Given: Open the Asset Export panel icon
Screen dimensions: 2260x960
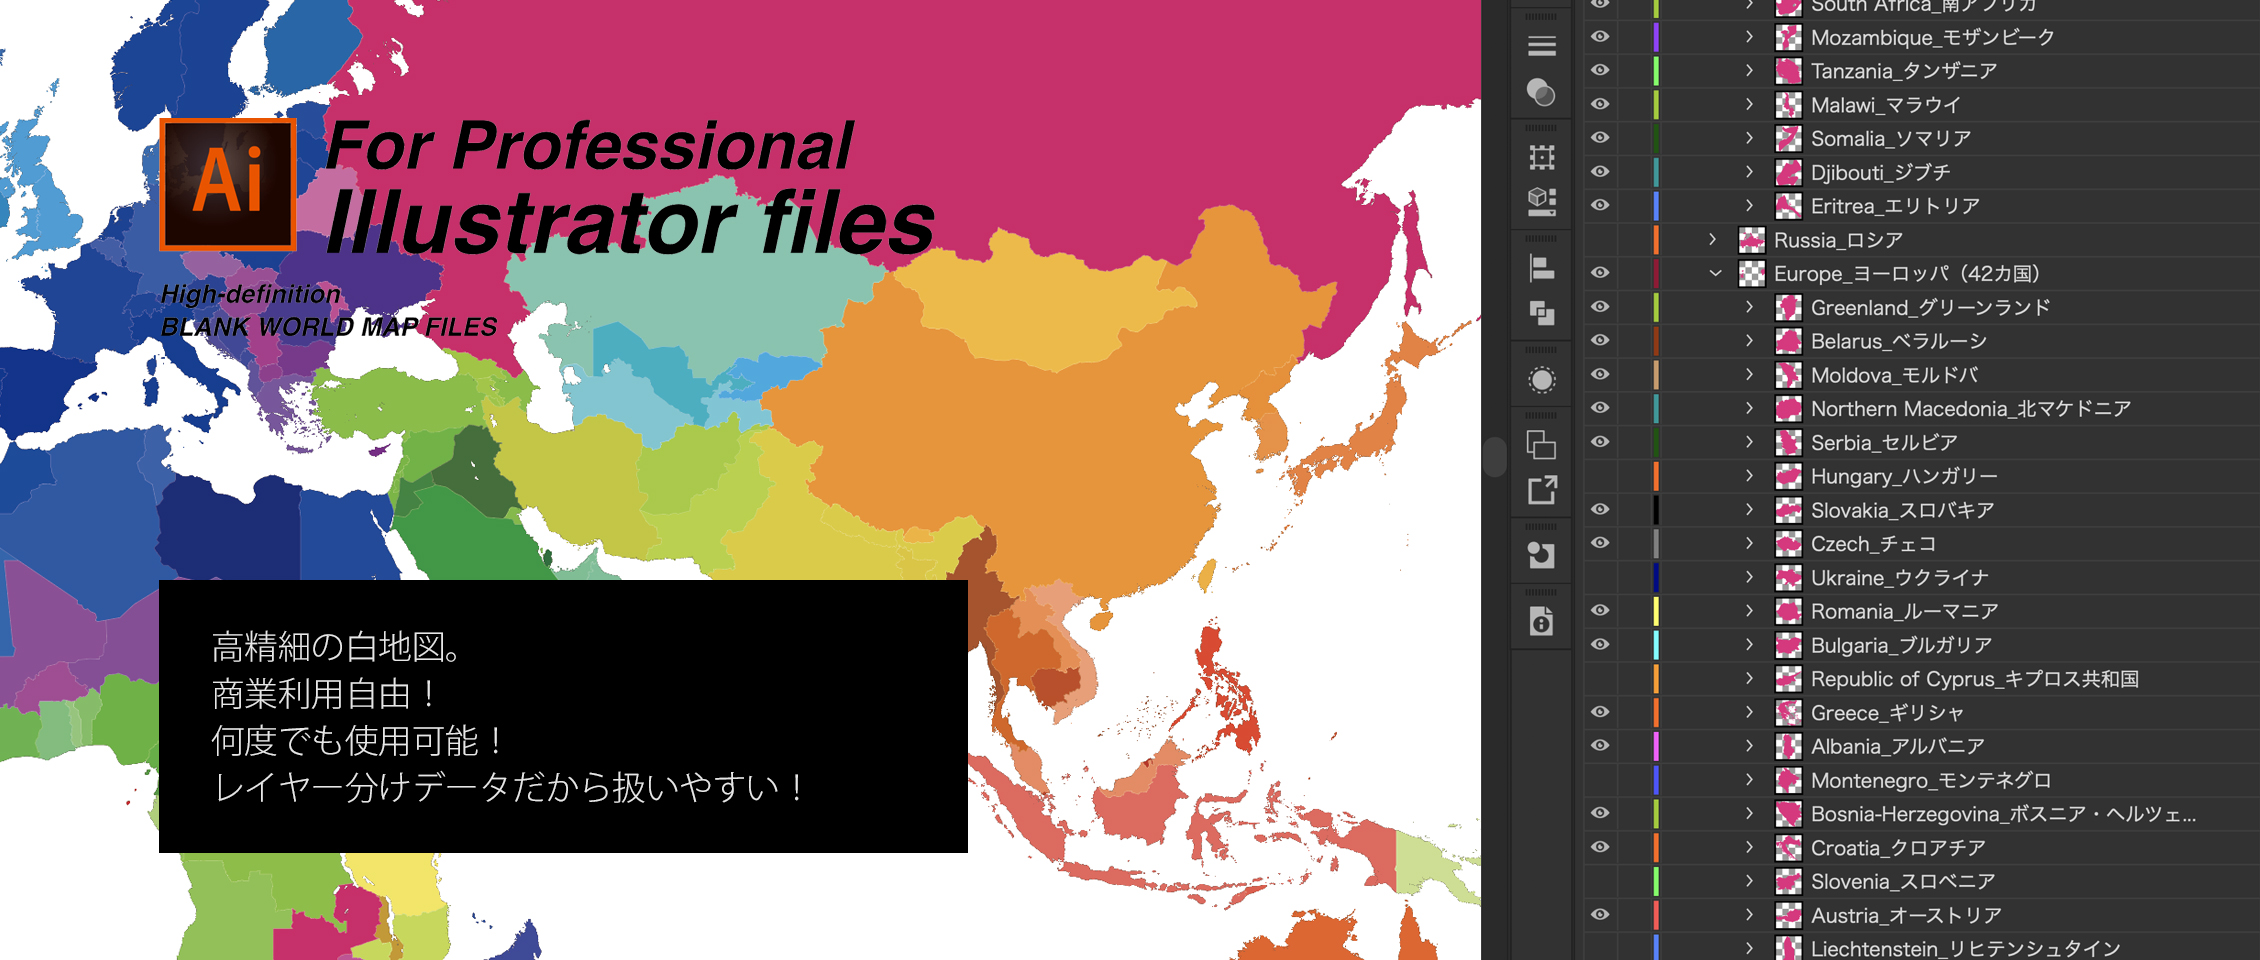Looking at the screenshot, I should point(1541,490).
